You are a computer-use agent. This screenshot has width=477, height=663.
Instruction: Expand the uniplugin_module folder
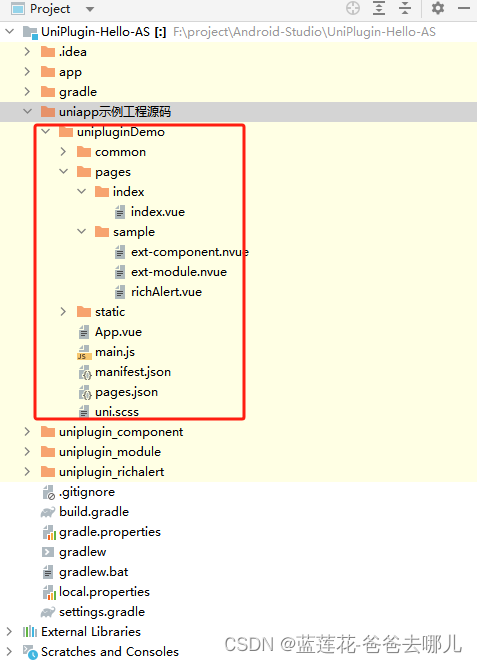pyautogui.click(x=27, y=452)
